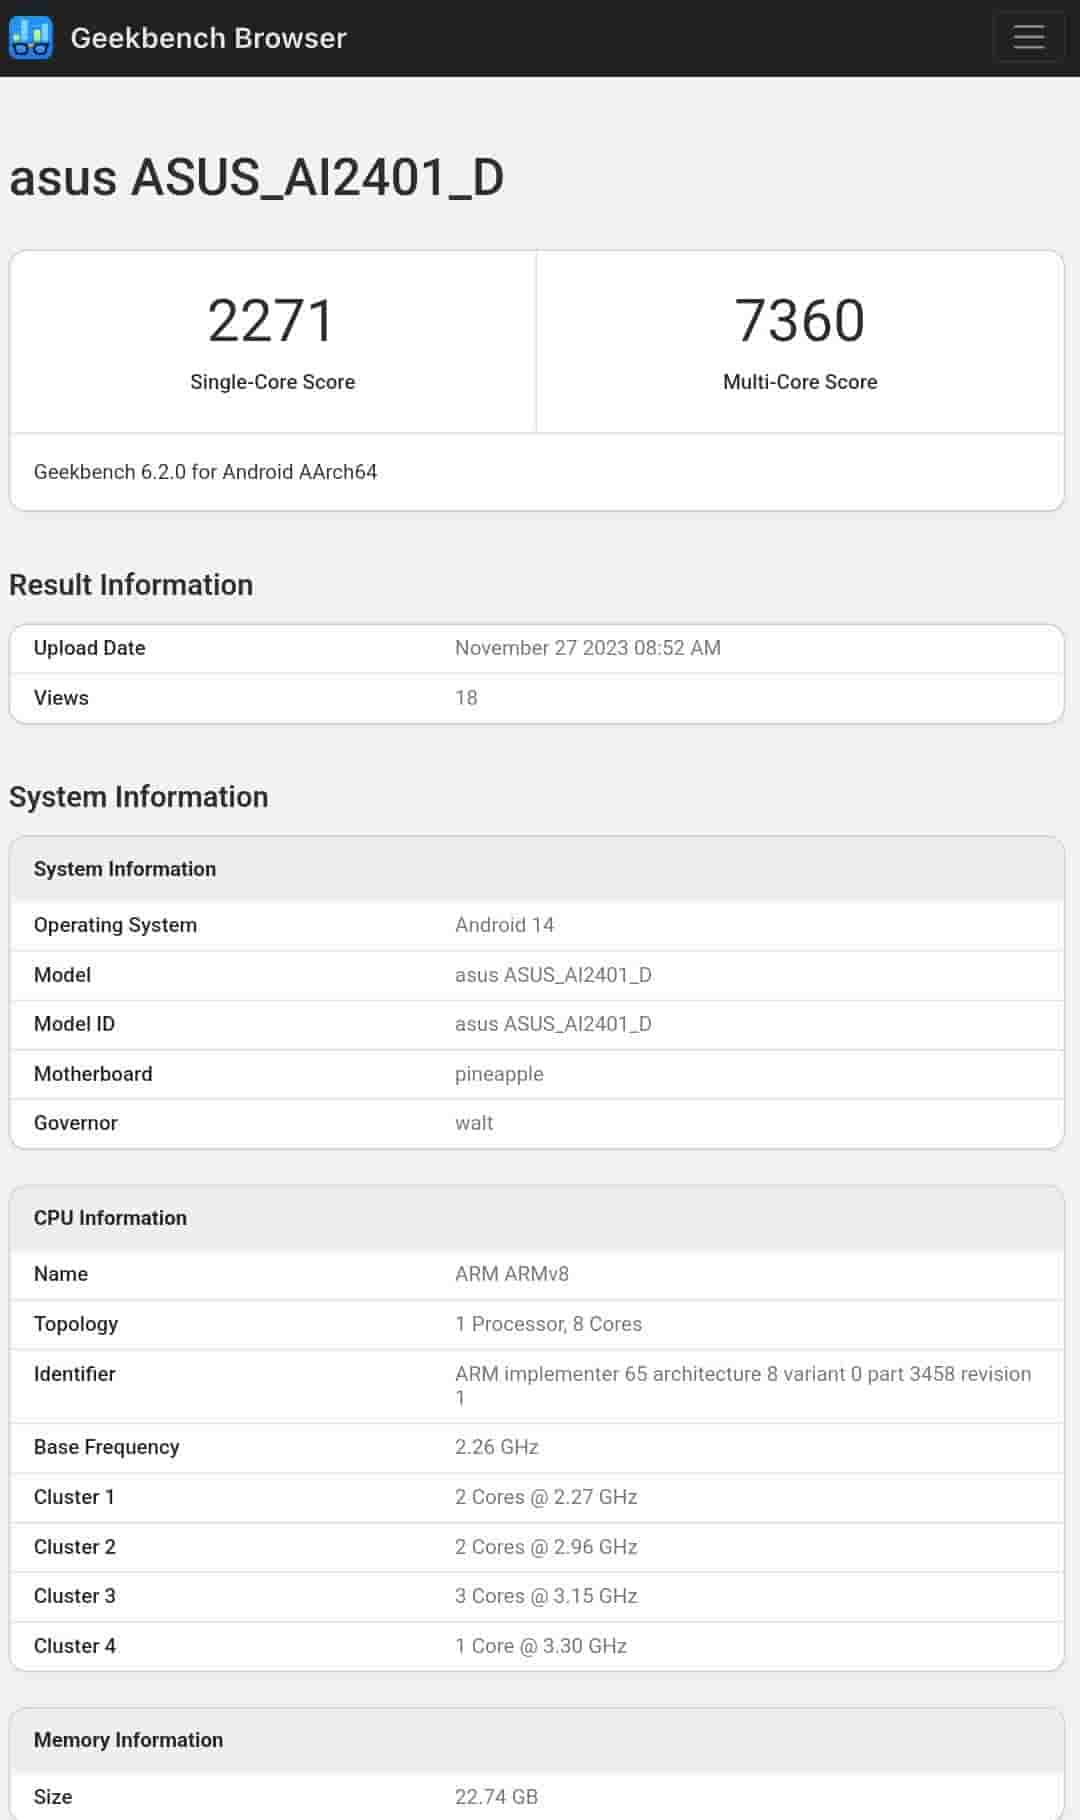1080x1820 pixels.
Task: Open the hamburger navigation menu
Action: (1028, 38)
